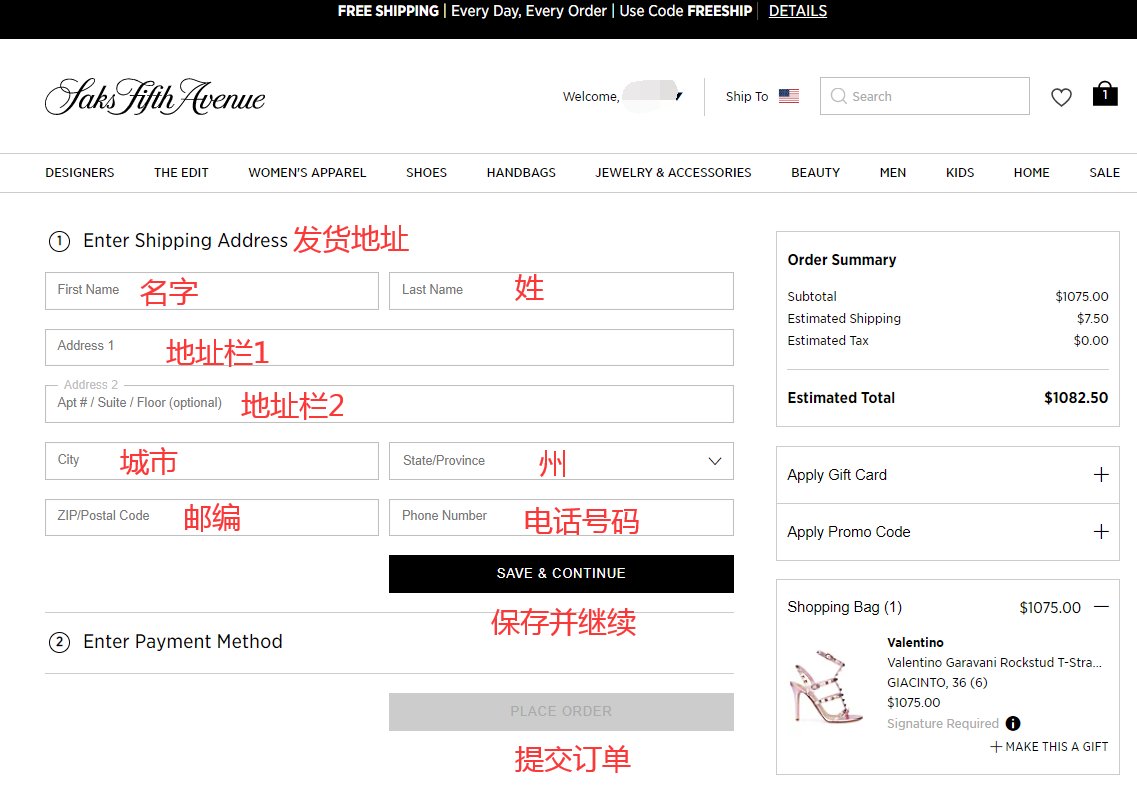This screenshot has width=1137, height=801.
Task: Focus the Address 2 apartment field
Action: [389, 404]
